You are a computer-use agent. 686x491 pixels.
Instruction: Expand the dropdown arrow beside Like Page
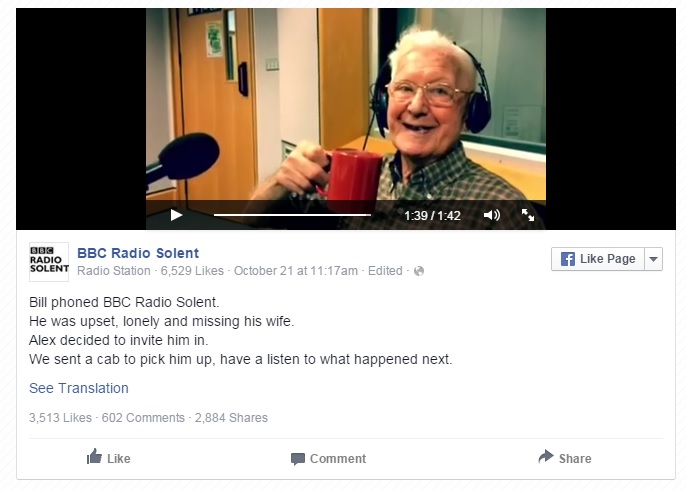(x=654, y=259)
